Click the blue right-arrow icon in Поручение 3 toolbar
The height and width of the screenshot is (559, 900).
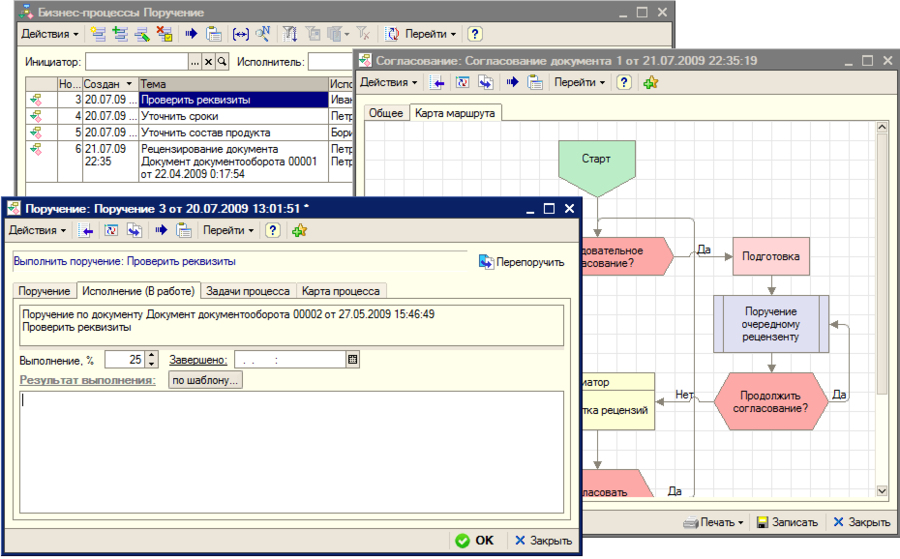pos(161,230)
